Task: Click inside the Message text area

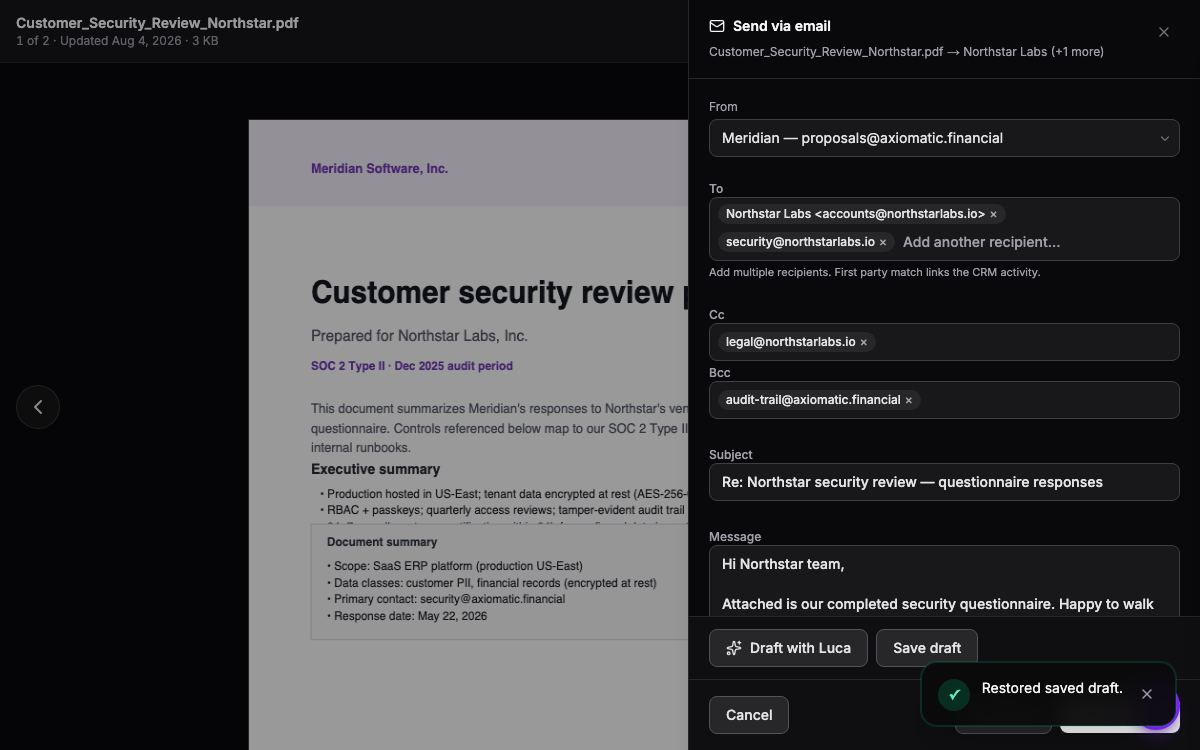Action: 944,581
